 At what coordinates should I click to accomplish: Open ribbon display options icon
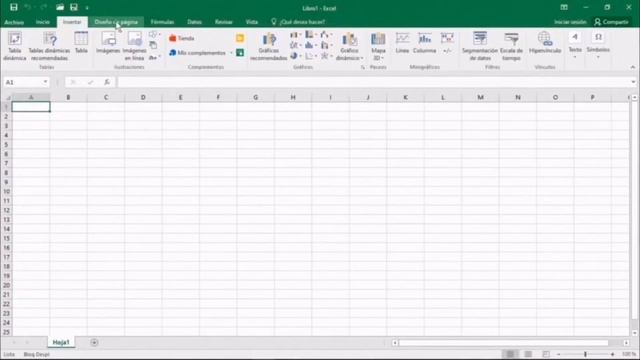pos(564,7)
